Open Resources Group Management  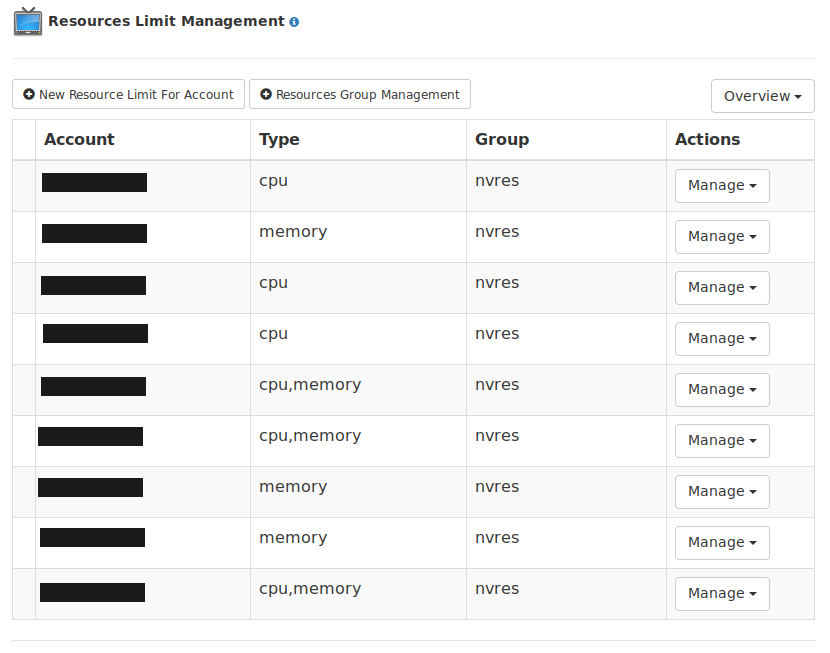(360, 94)
